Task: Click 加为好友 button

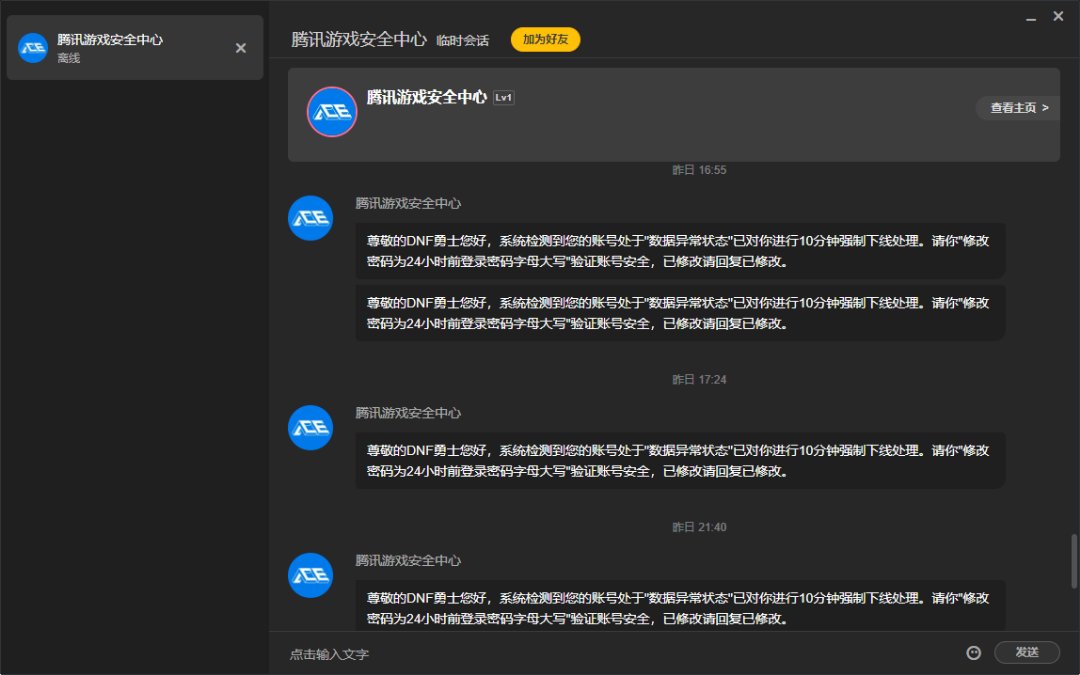Action: click(546, 39)
